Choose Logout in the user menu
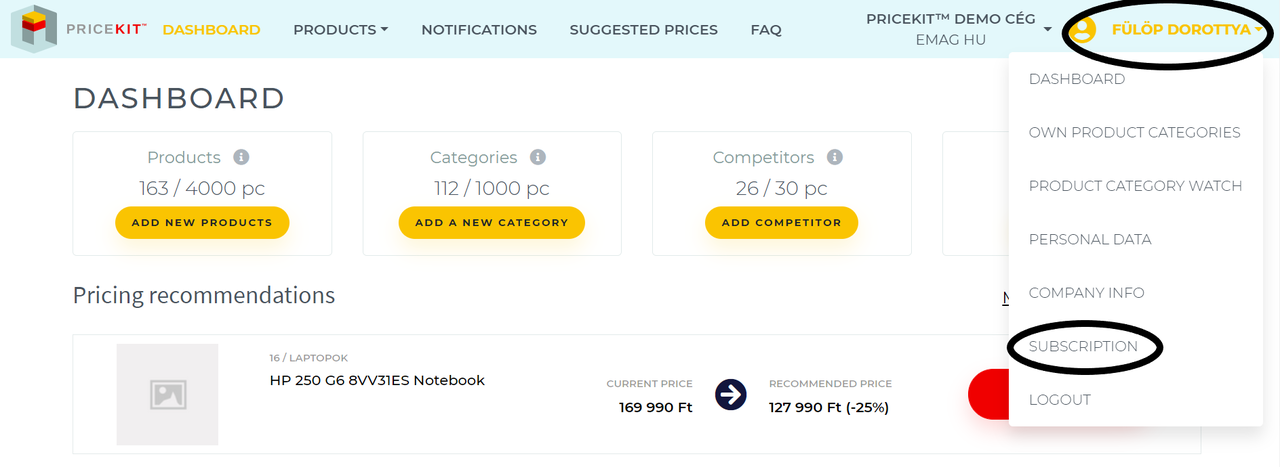Viewport: 1280px width, 468px height. [x=1060, y=400]
